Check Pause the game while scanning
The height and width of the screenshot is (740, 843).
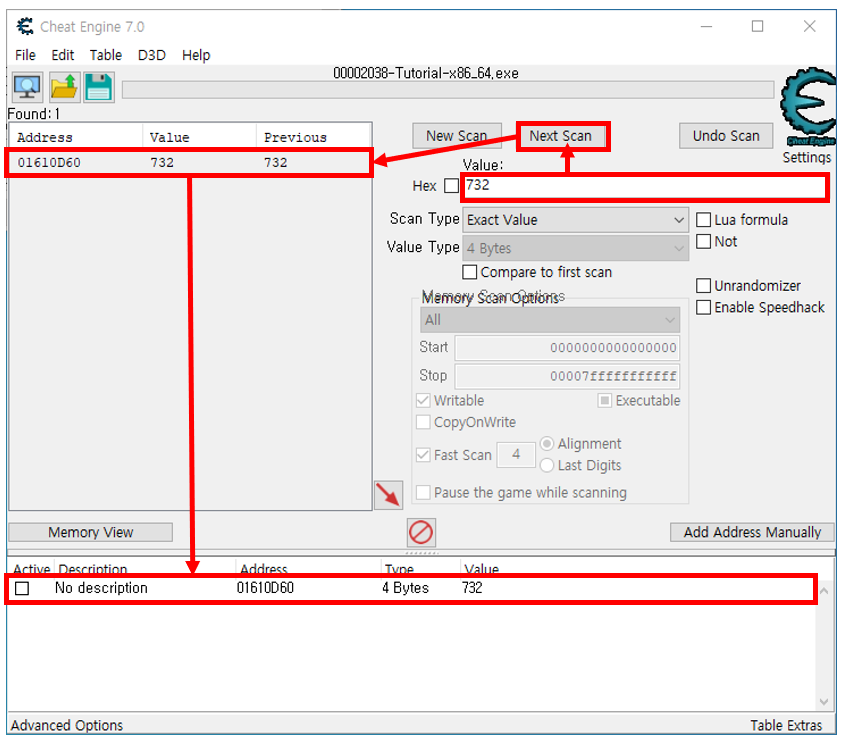423,493
